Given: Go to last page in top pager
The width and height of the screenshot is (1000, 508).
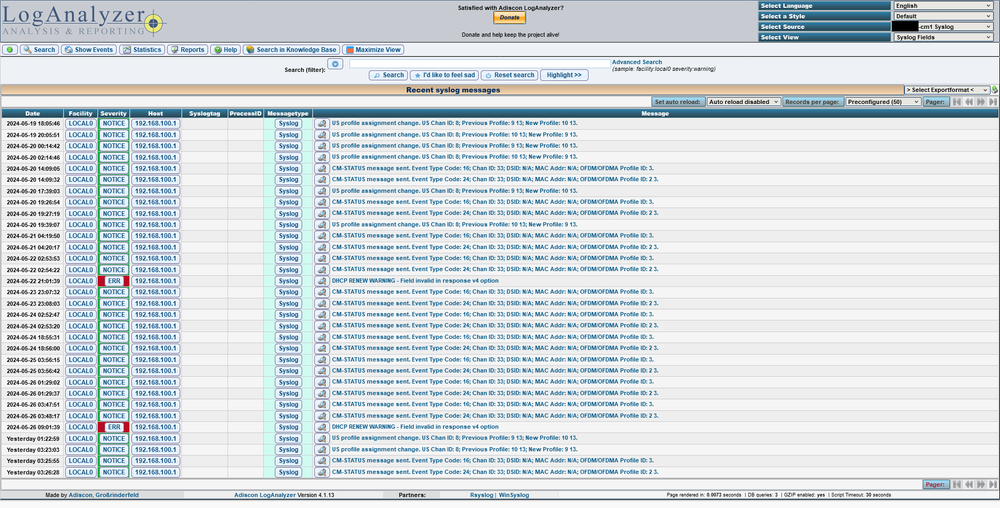Looking at the screenshot, I should click(x=993, y=102).
